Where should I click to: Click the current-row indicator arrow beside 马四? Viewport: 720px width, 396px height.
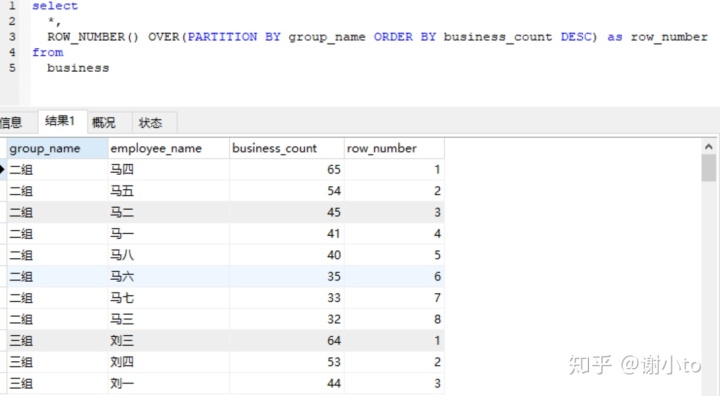coord(2,170)
